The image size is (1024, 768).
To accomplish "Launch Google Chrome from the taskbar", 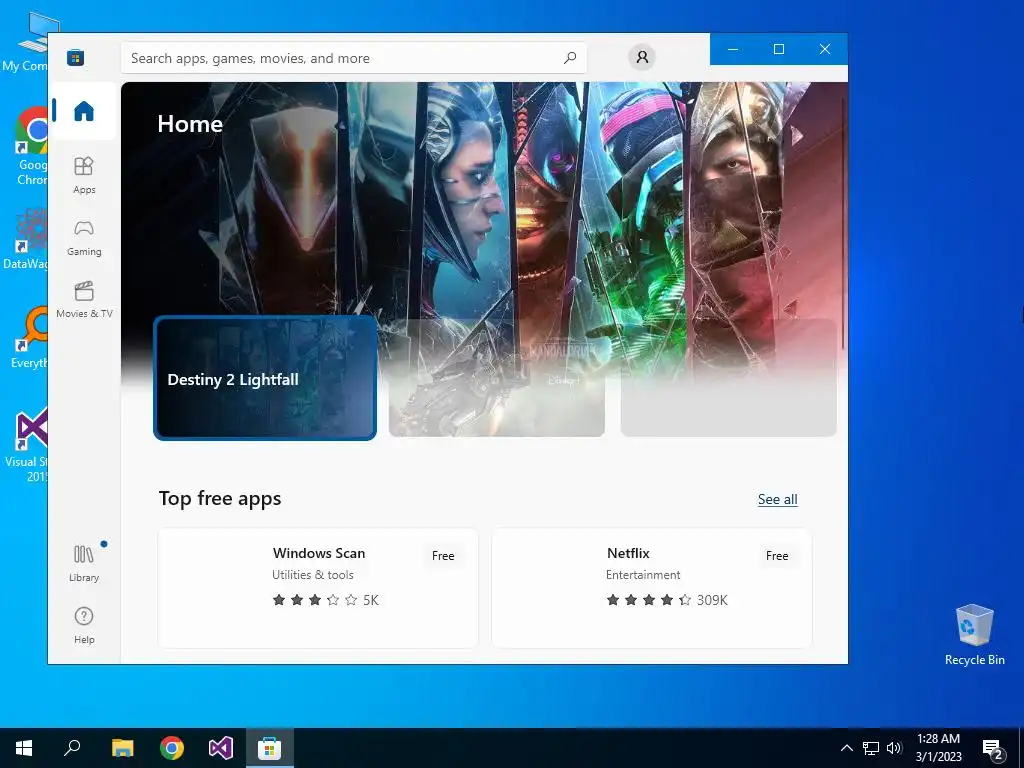I will [172, 748].
